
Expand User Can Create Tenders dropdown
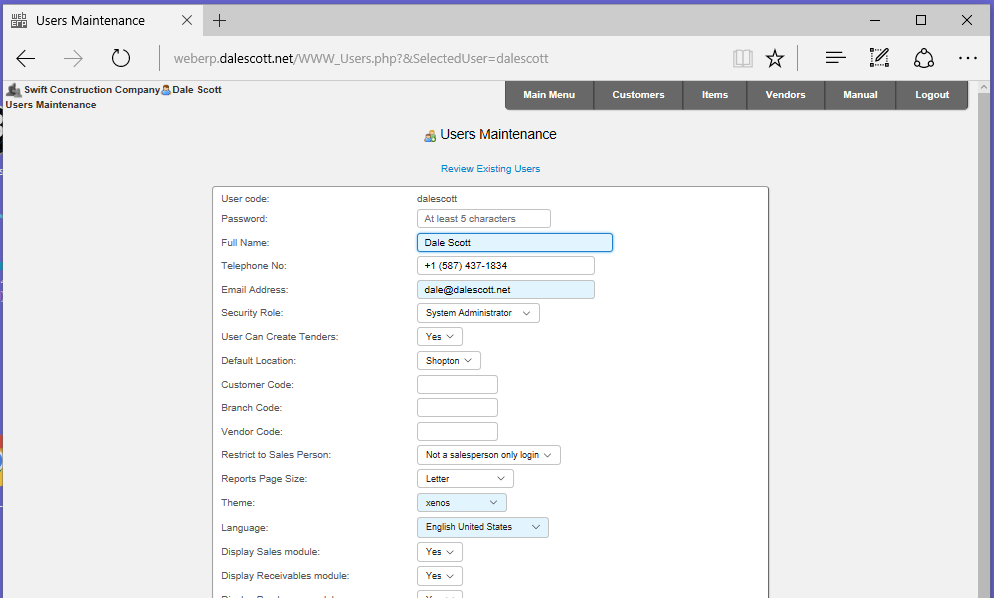point(440,337)
